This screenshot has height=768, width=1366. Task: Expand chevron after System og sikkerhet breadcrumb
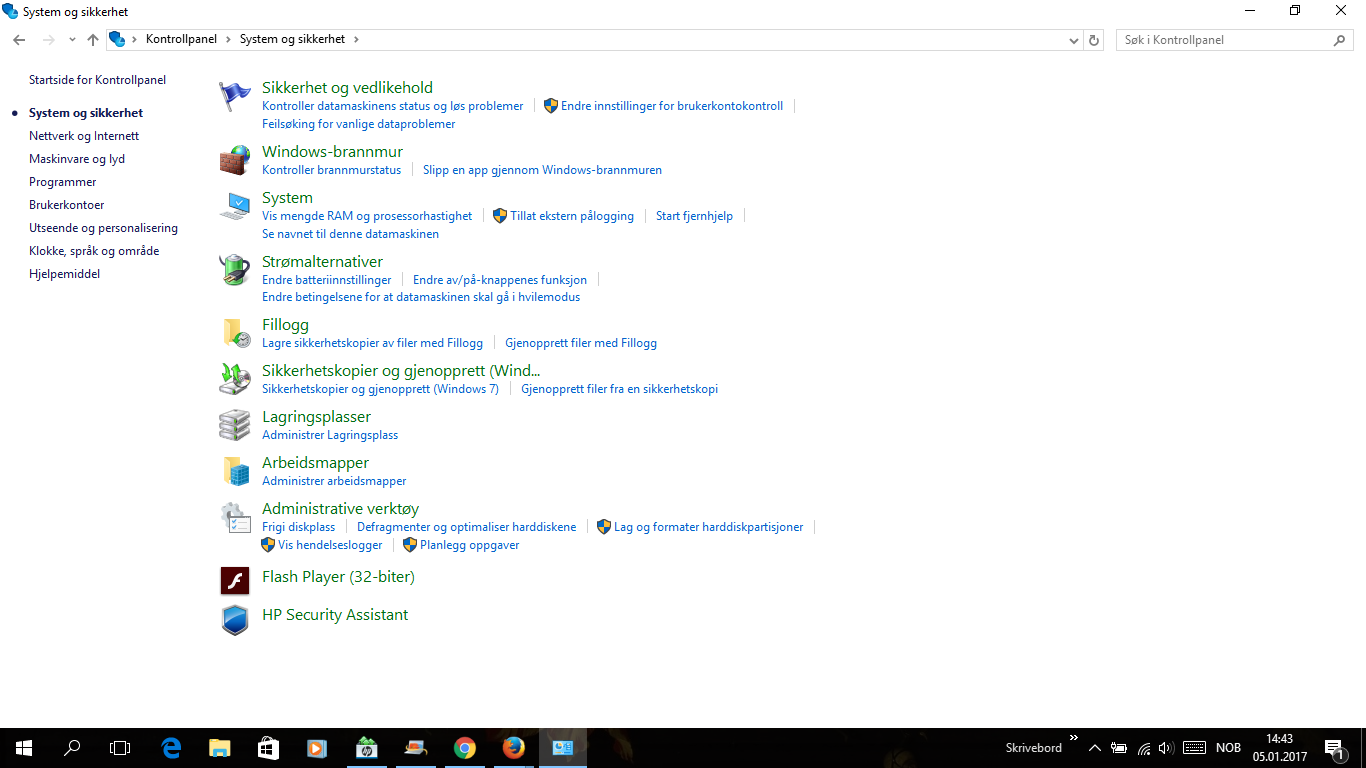[x=356, y=39]
